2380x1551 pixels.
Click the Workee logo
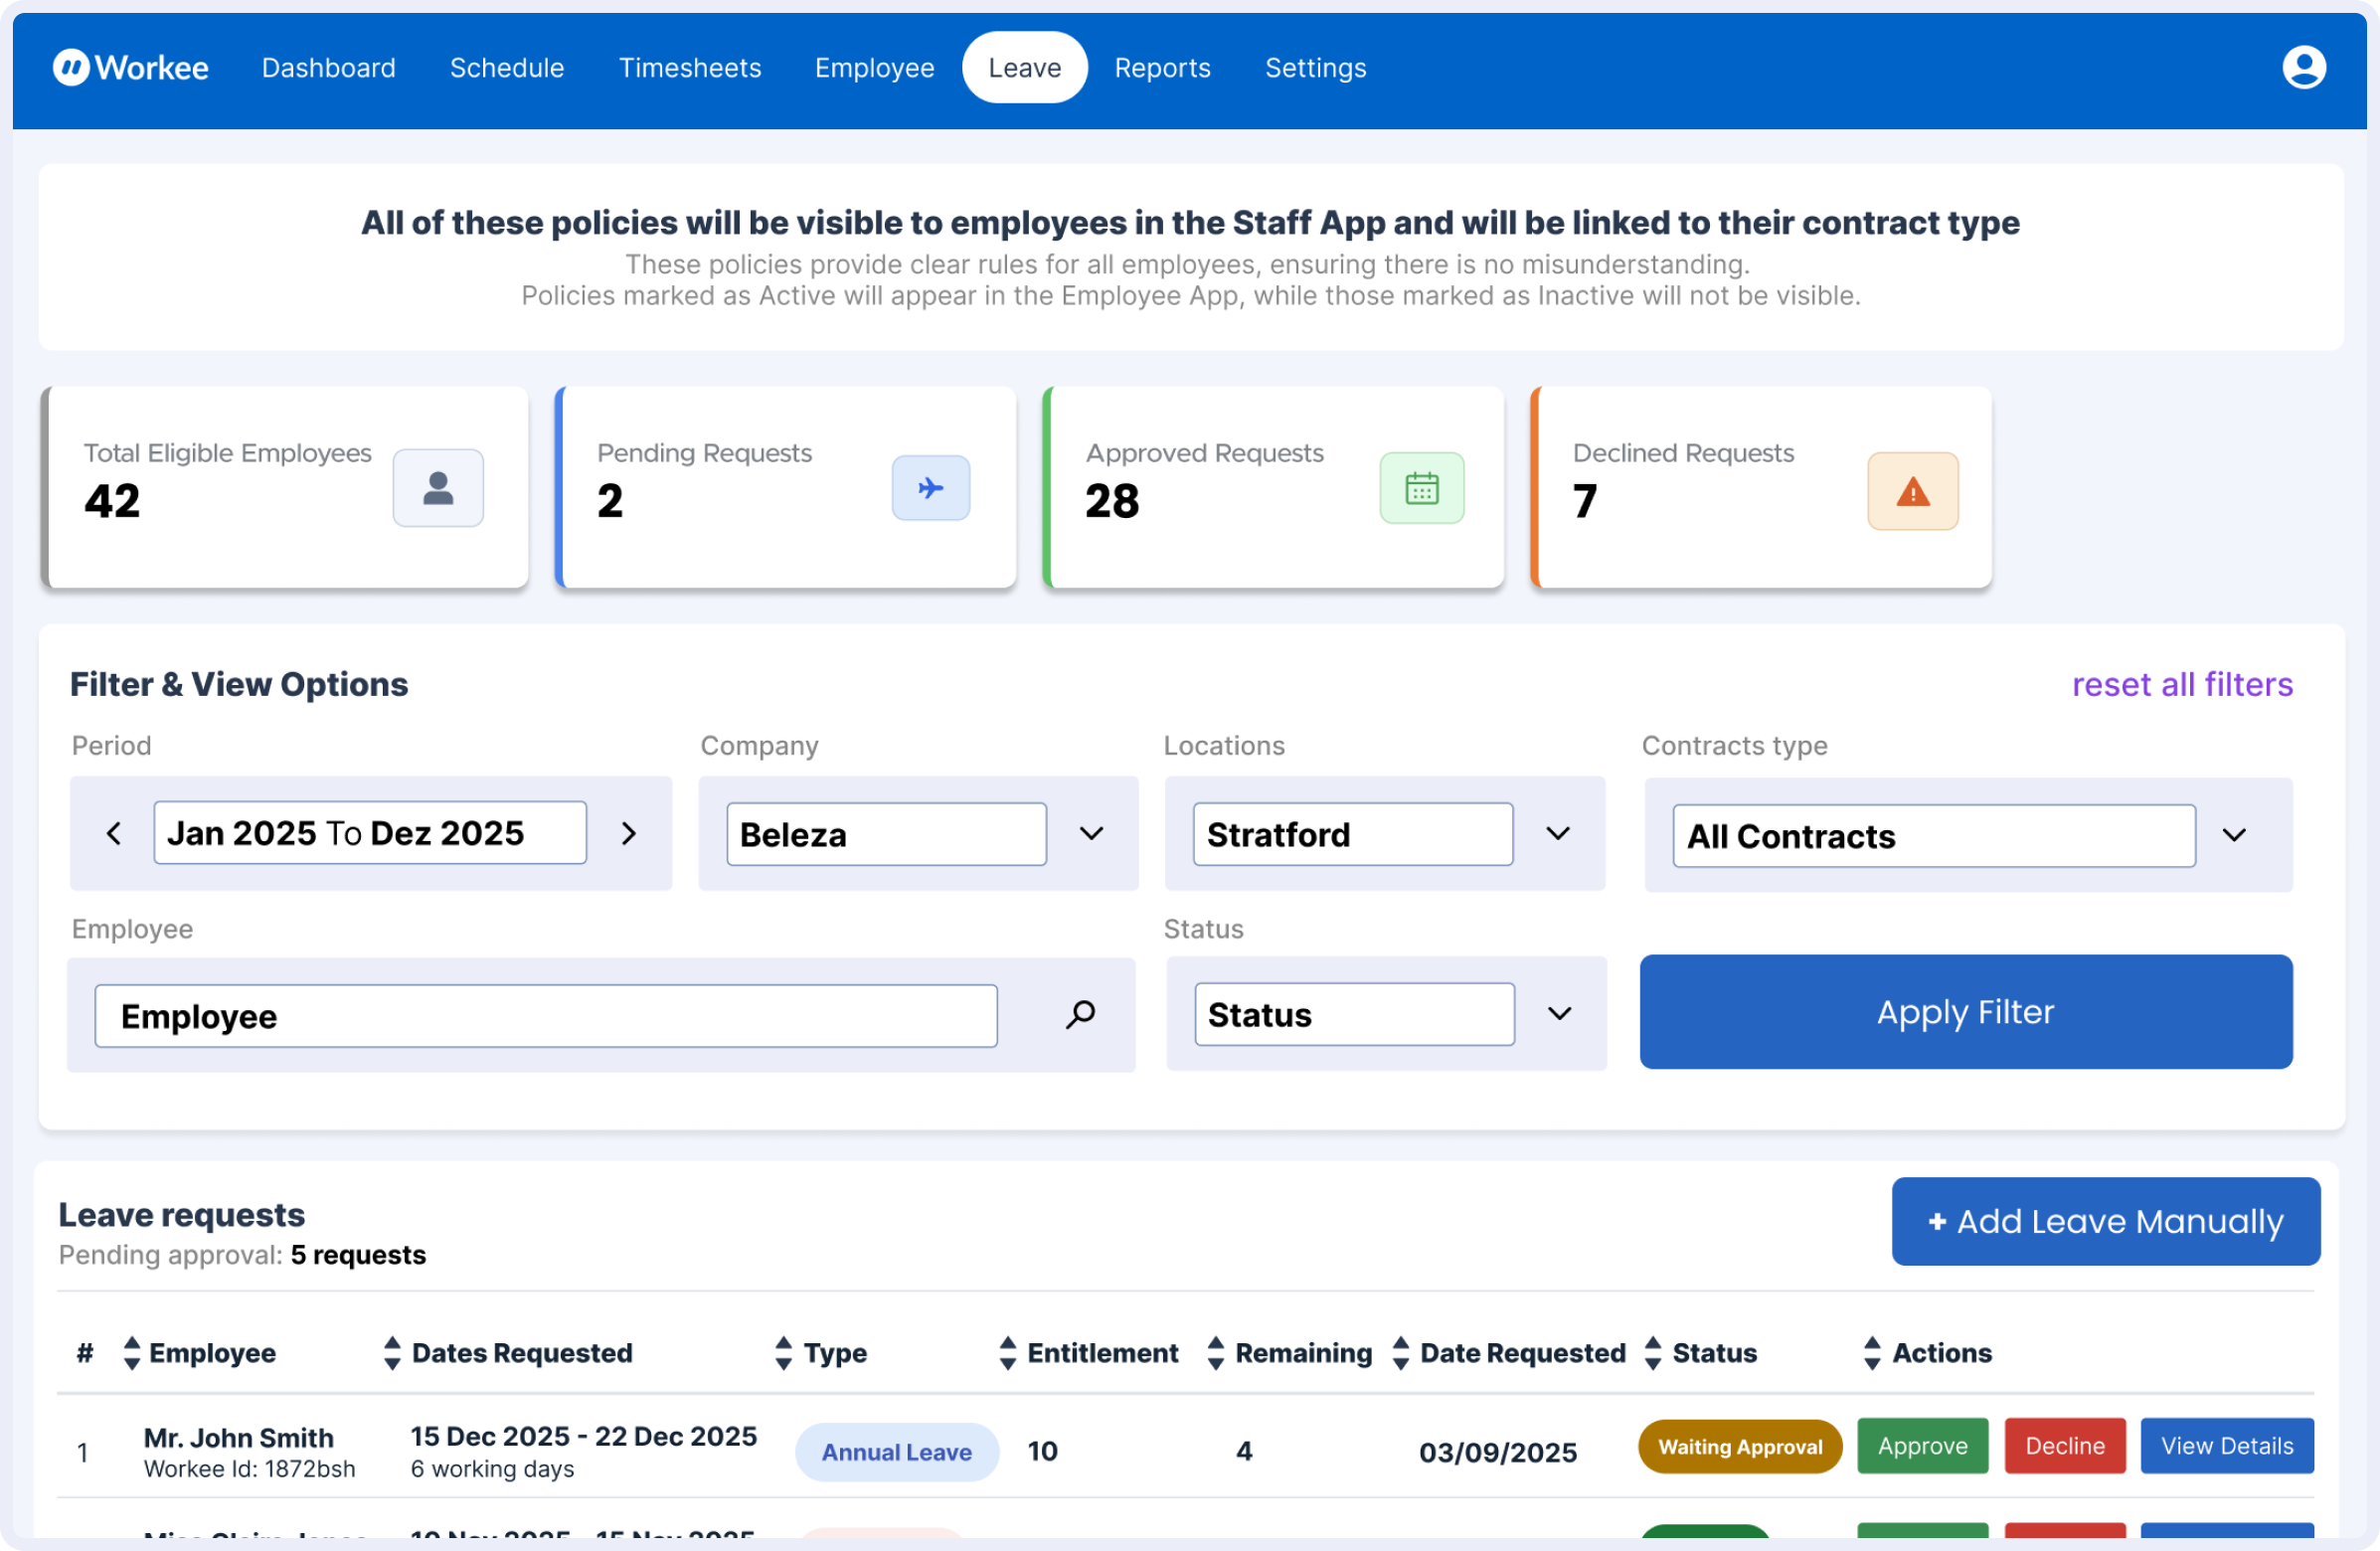131,68
